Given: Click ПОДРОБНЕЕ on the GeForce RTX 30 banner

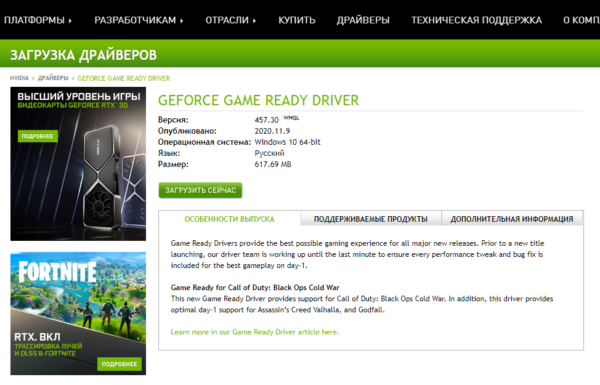Looking at the screenshot, I should [38, 136].
